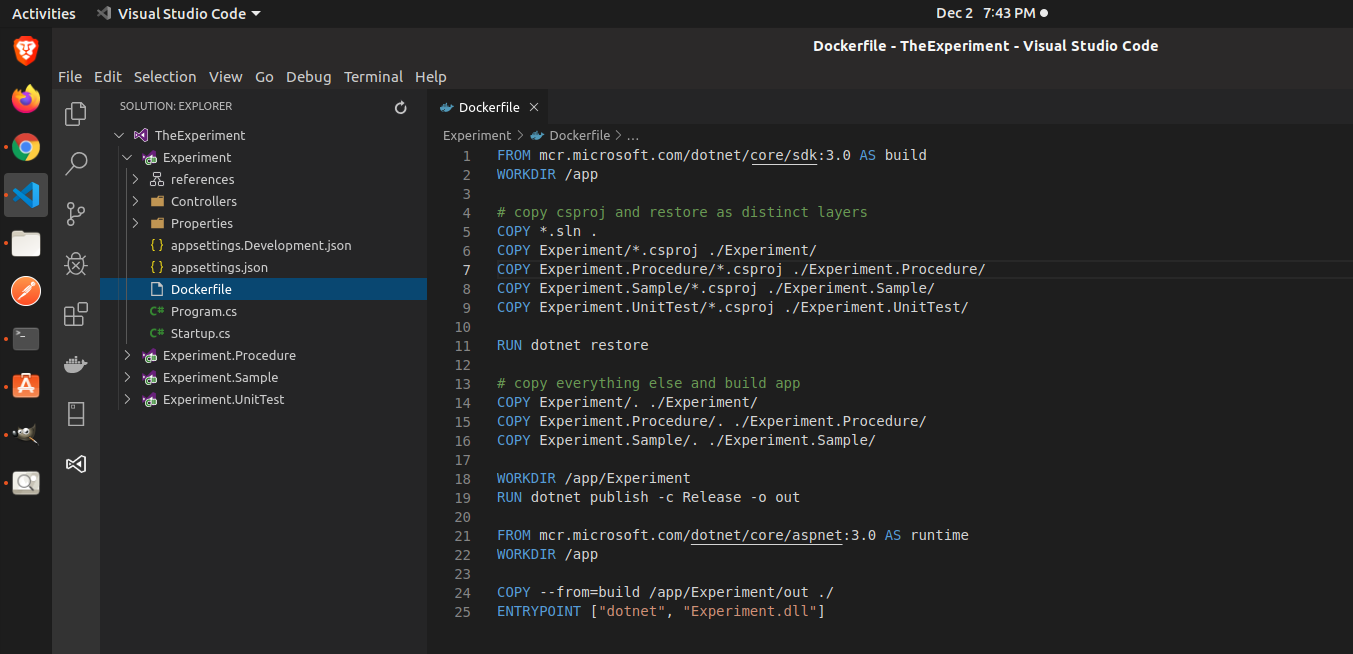The image size is (1353, 654).
Task: Expand the Controllers folder
Action: (x=135, y=201)
